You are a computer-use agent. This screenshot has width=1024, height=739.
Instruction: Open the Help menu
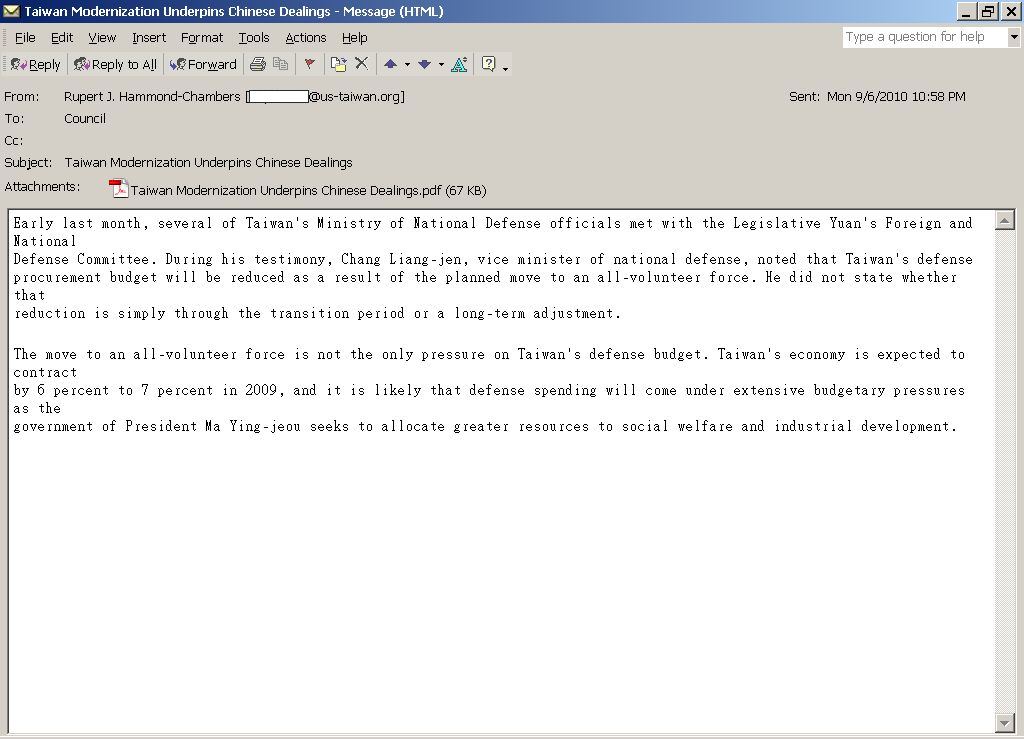click(355, 38)
